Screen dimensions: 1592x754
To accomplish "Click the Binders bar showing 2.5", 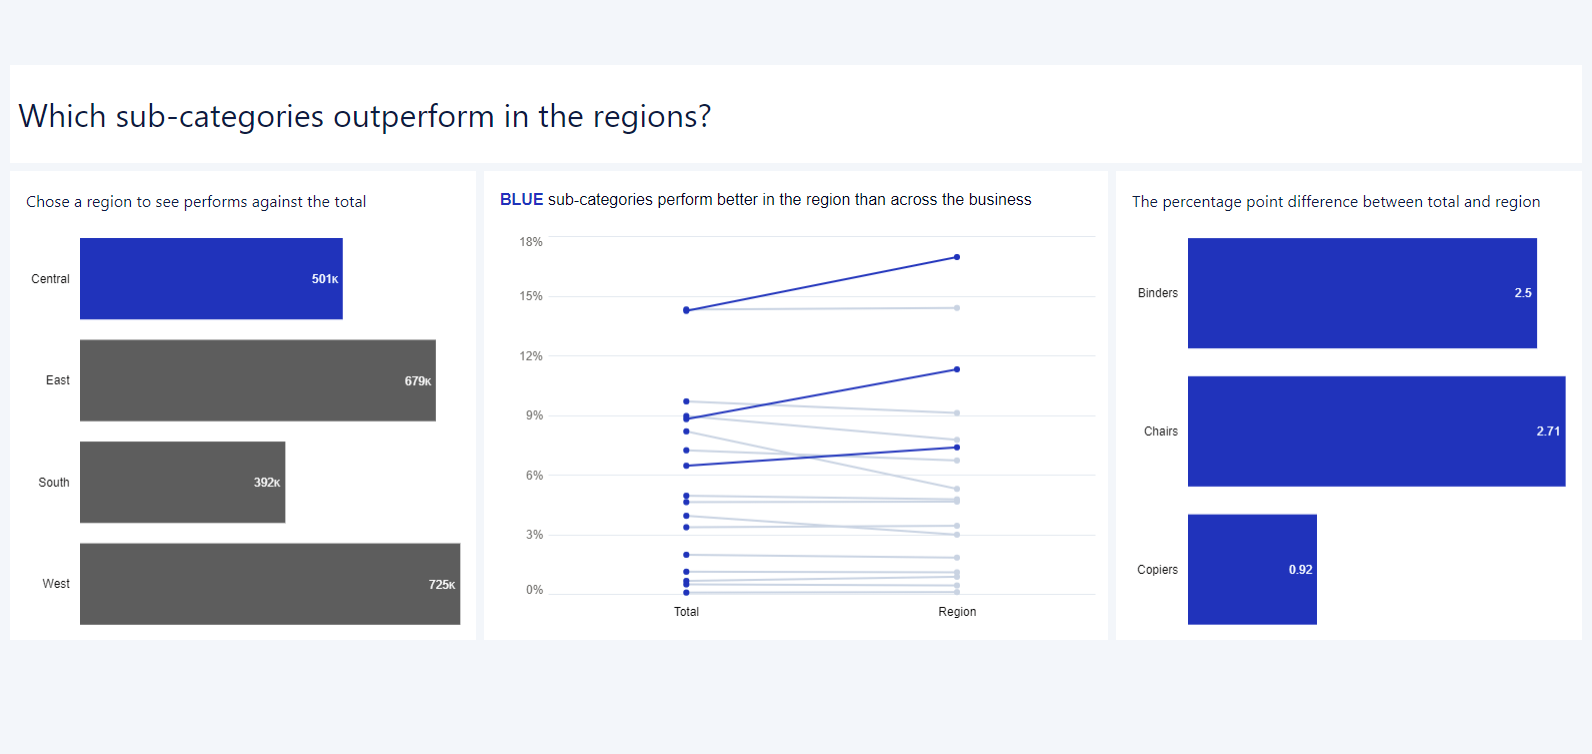I will coord(1361,293).
